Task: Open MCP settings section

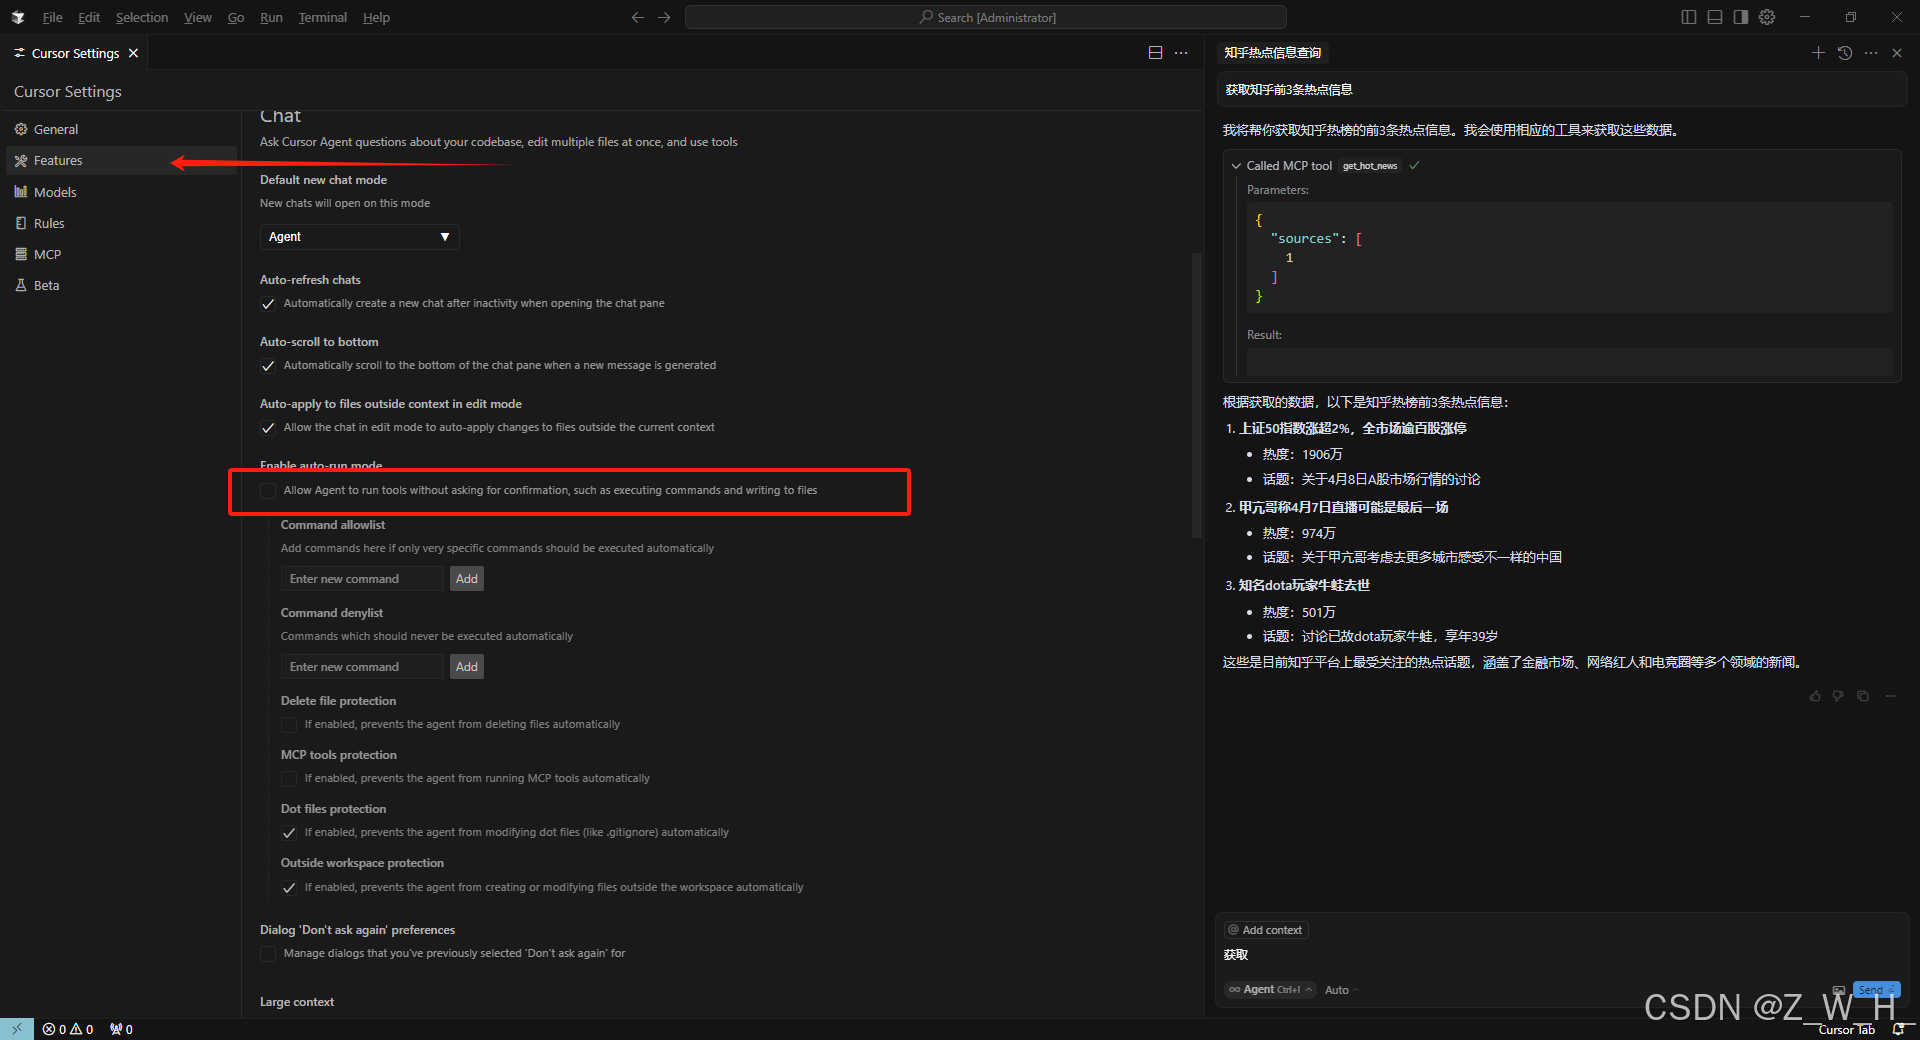Action: 120,254
